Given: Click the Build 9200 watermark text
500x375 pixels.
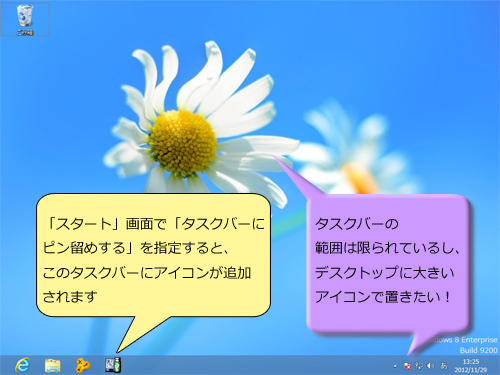Looking at the screenshot, I should (479, 350).
